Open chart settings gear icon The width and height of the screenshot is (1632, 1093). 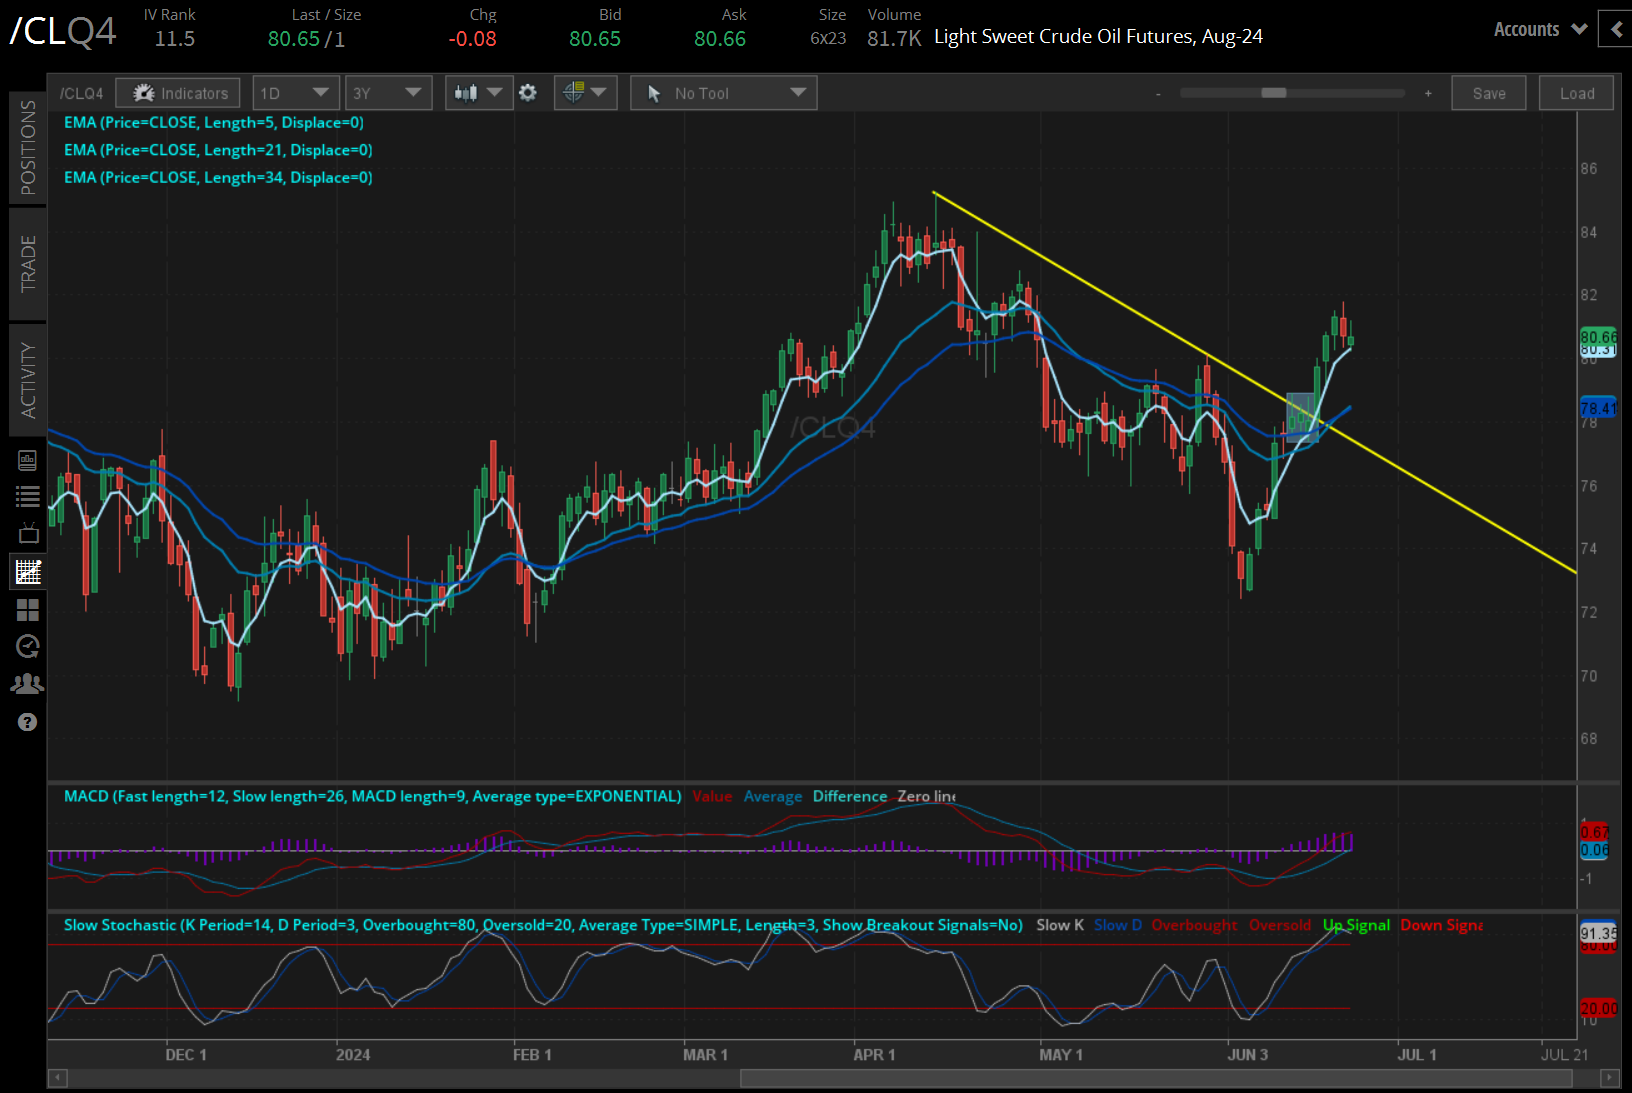(528, 93)
